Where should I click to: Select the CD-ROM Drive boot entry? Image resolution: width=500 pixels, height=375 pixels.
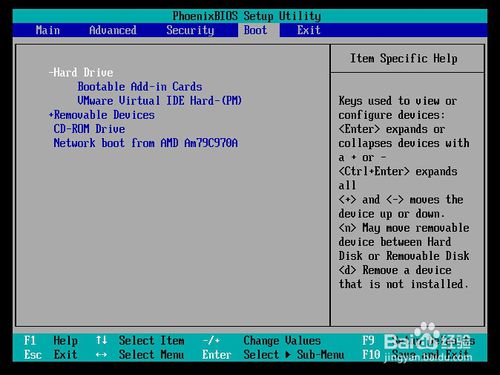click(x=89, y=129)
